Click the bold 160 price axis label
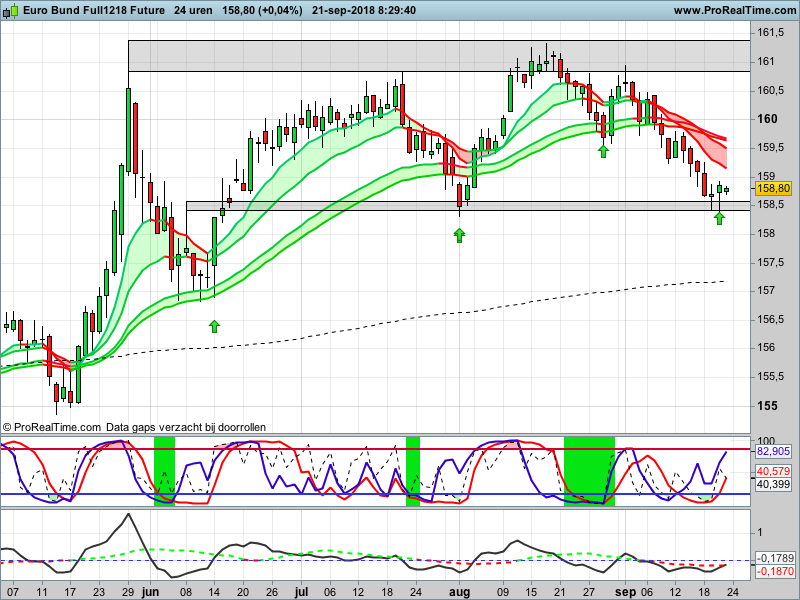The width and height of the screenshot is (800, 600). [x=767, y=119]
